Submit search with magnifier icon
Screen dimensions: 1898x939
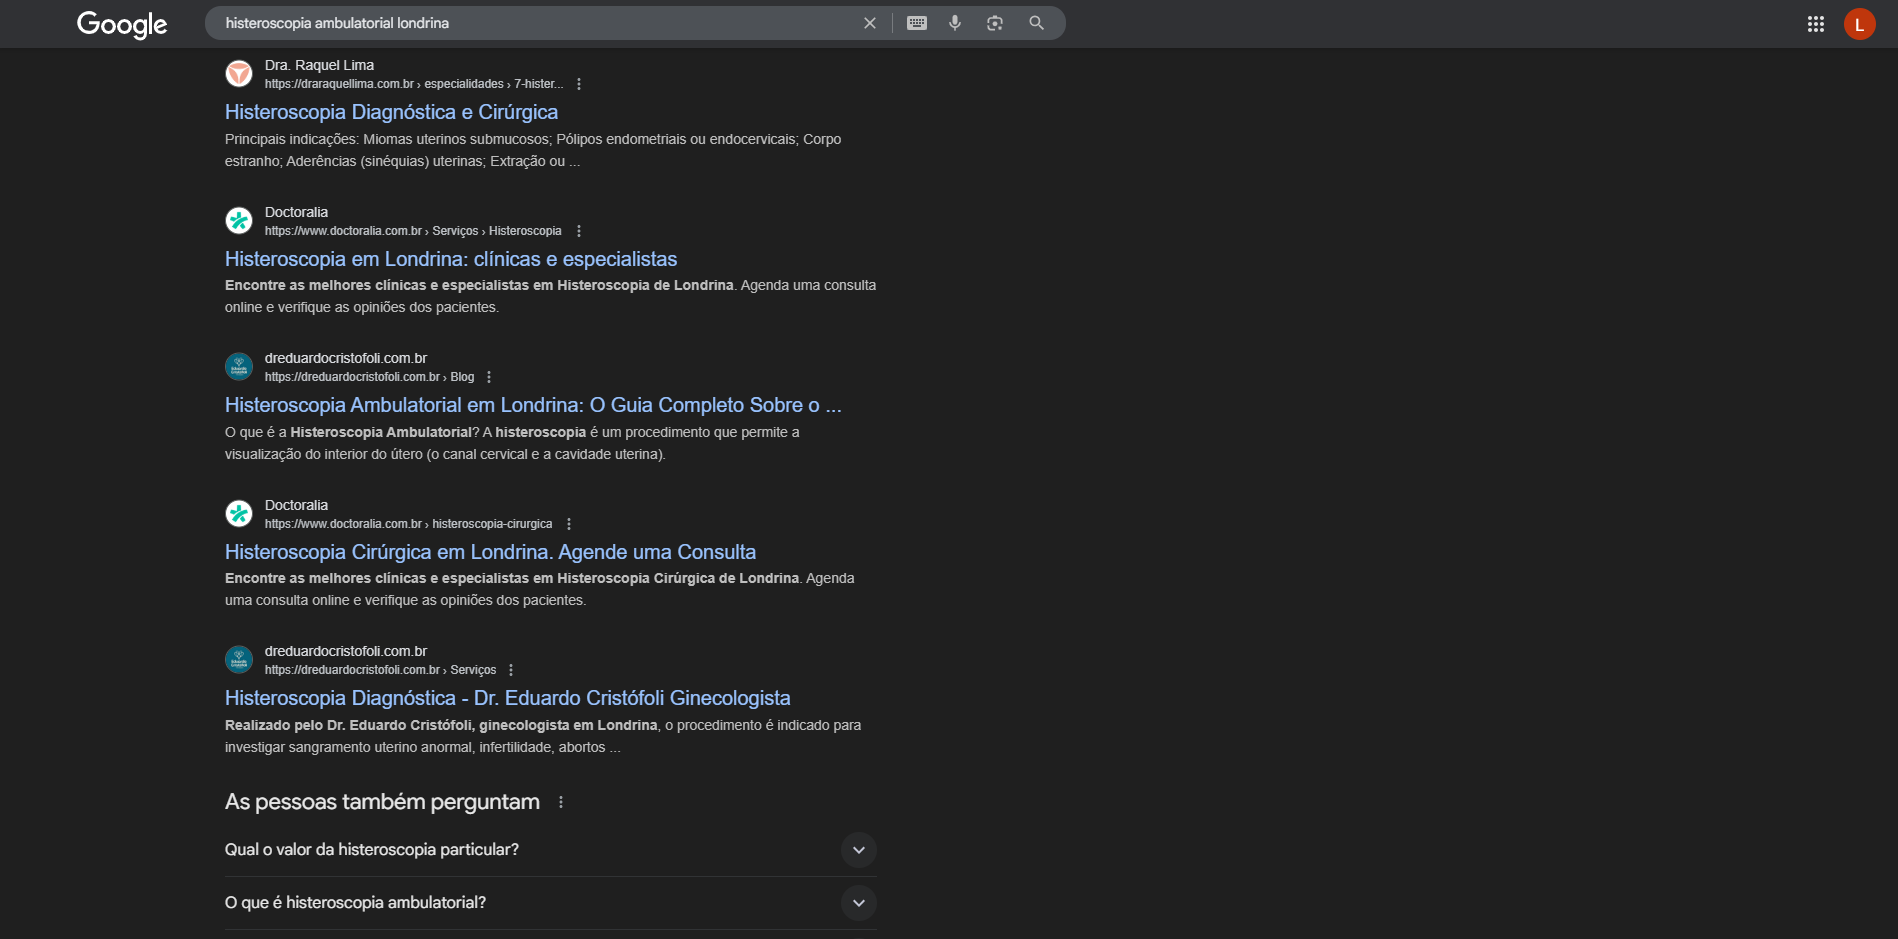(1037, 23)
